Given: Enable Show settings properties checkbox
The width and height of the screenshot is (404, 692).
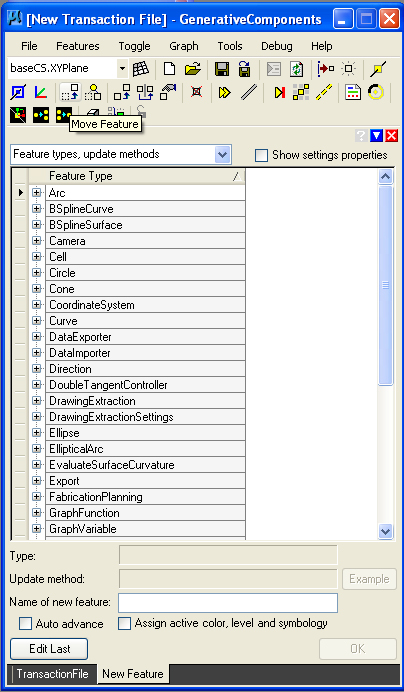Looking at the screenshot, I should point(261,155).
